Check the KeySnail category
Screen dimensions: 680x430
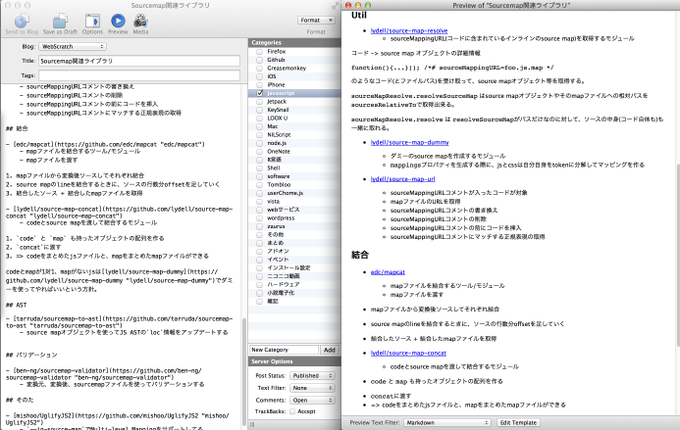259,110
